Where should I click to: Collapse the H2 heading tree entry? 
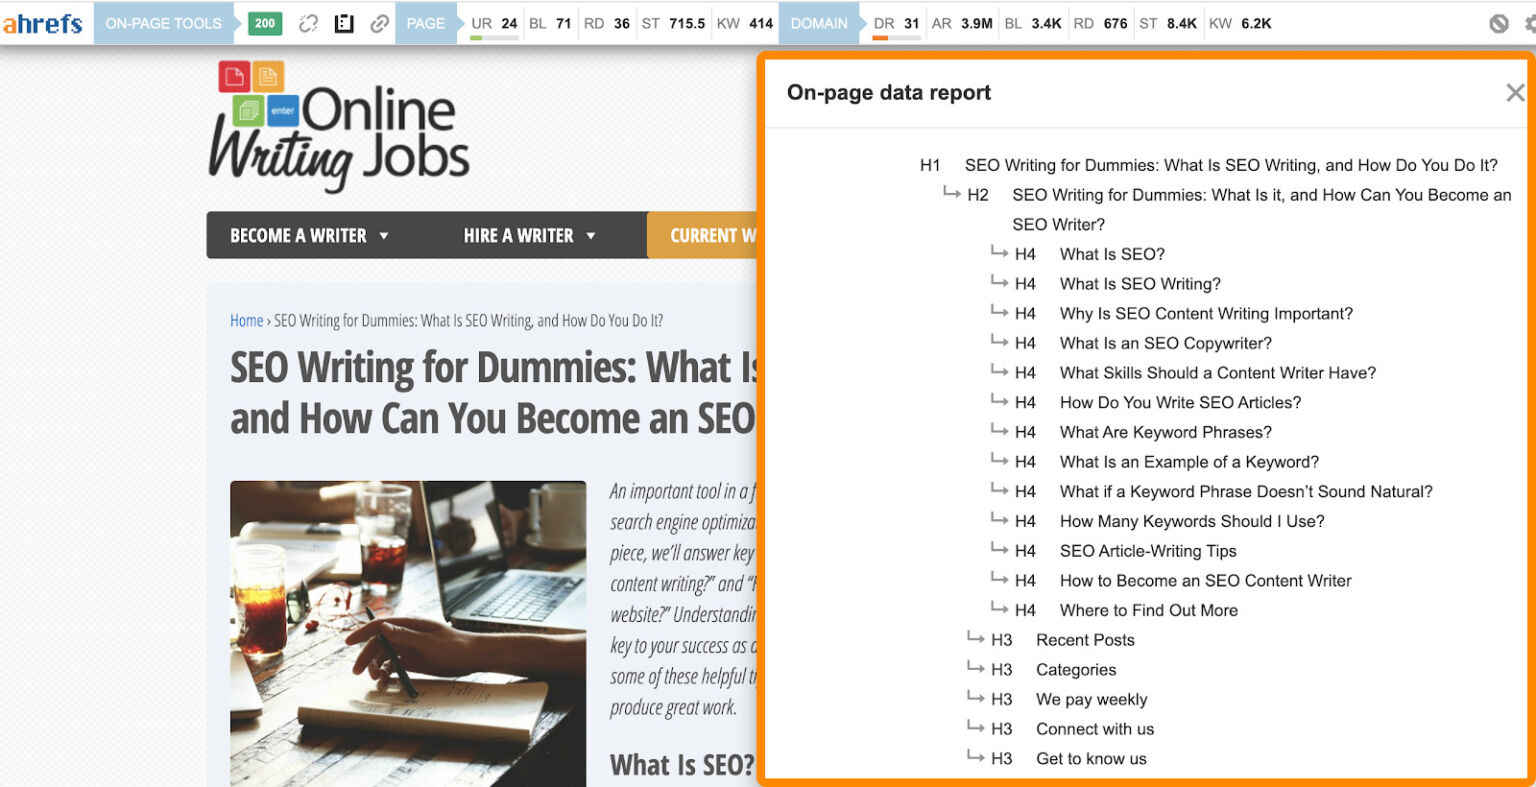tap(951, 195)
